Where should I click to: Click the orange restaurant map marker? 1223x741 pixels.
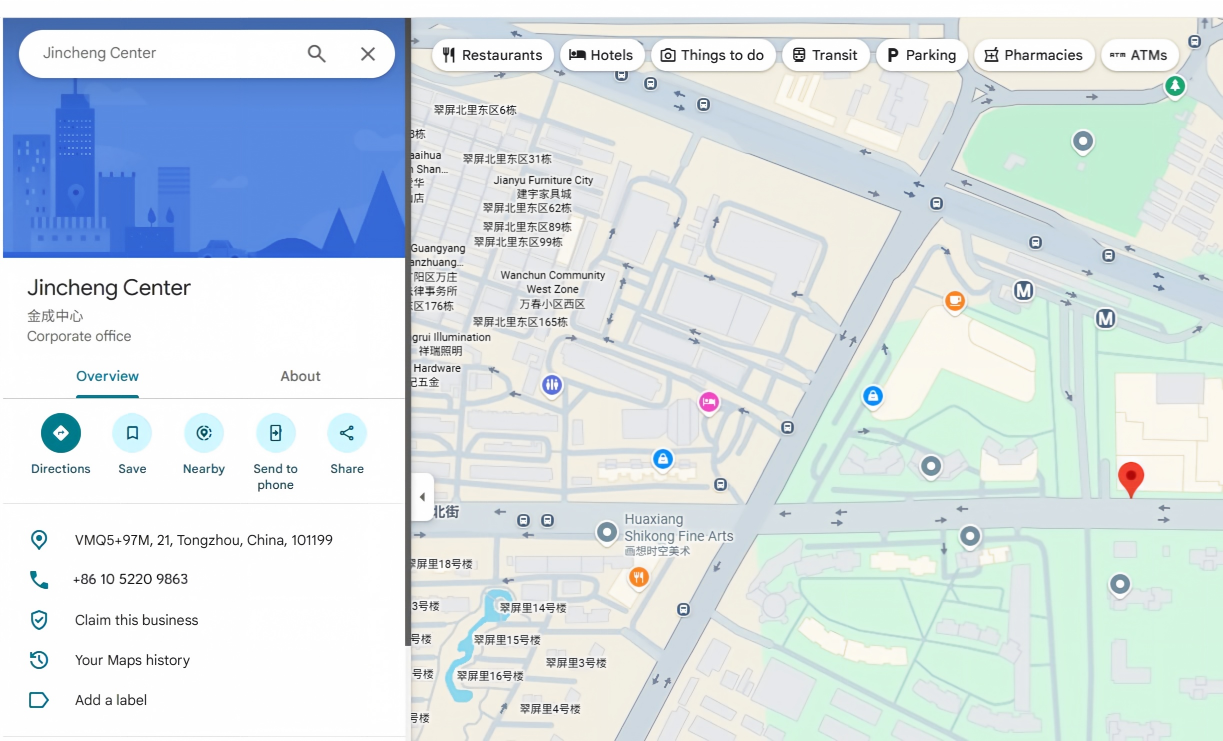point(639,577)
